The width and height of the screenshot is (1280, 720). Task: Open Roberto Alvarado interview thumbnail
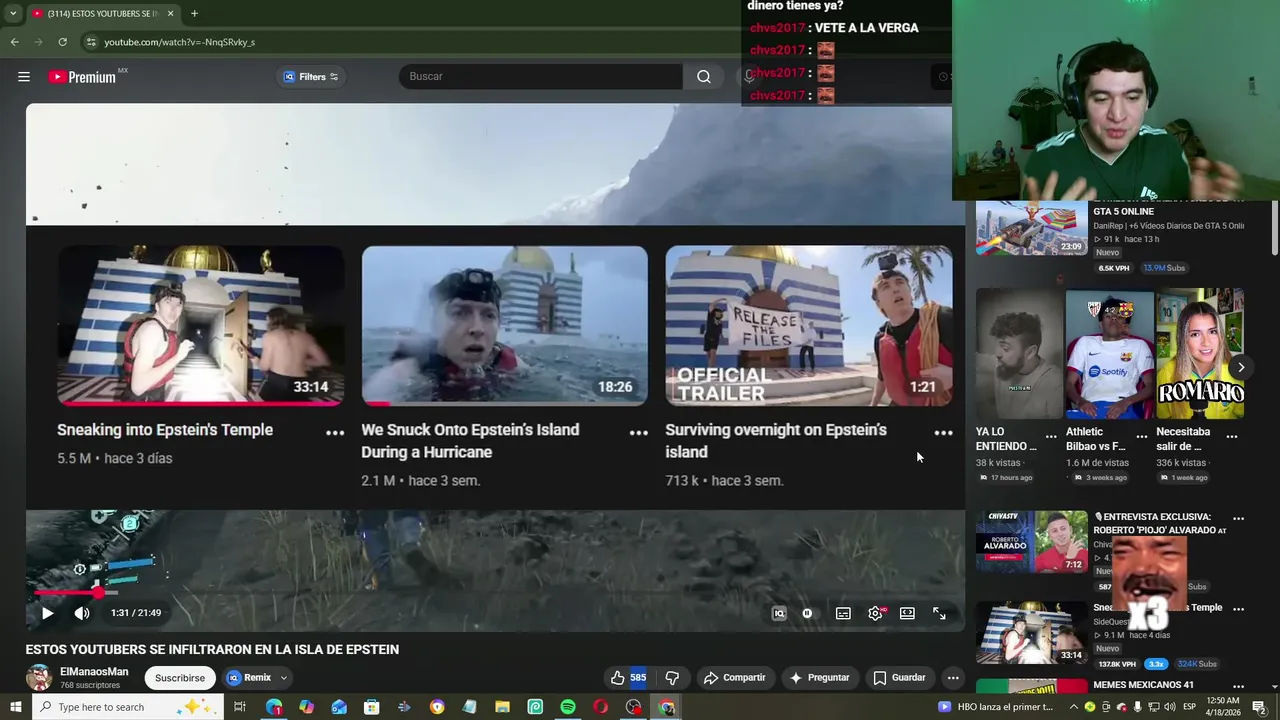(1032, 542)
